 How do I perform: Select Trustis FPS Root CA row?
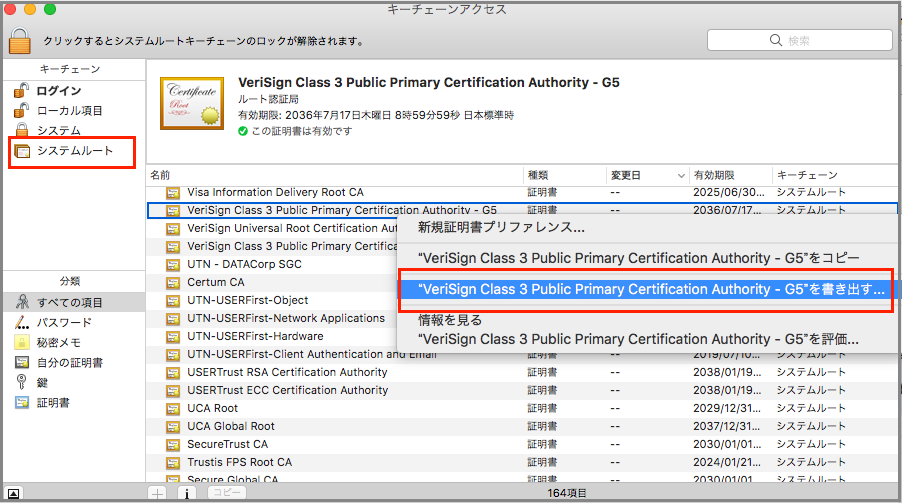pyautogui.click(x=522, y=462)
